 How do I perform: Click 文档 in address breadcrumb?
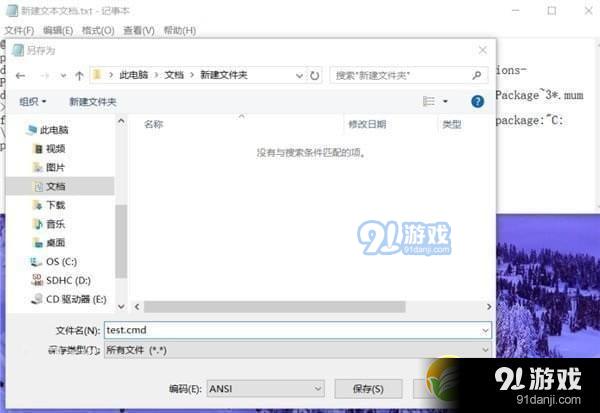coord(174,75)
